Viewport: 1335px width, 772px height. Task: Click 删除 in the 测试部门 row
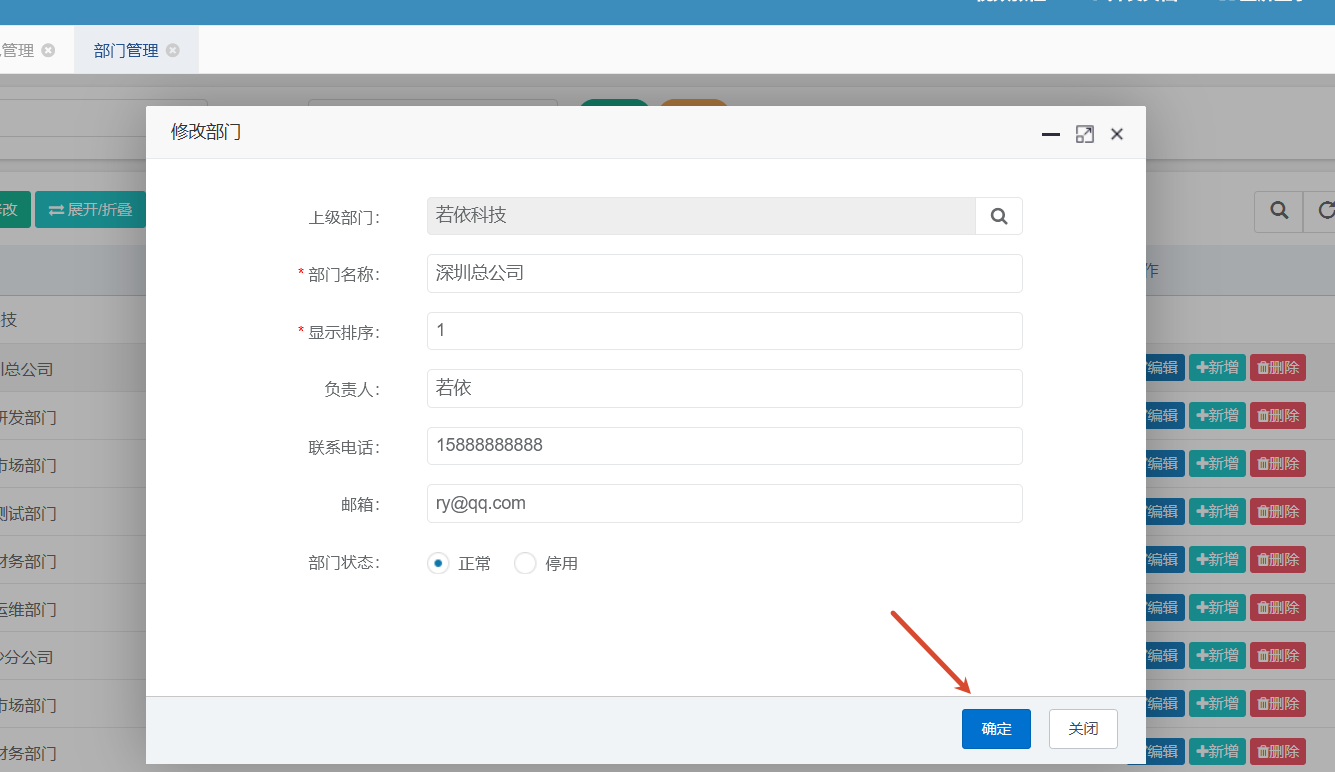(1278, 511)
